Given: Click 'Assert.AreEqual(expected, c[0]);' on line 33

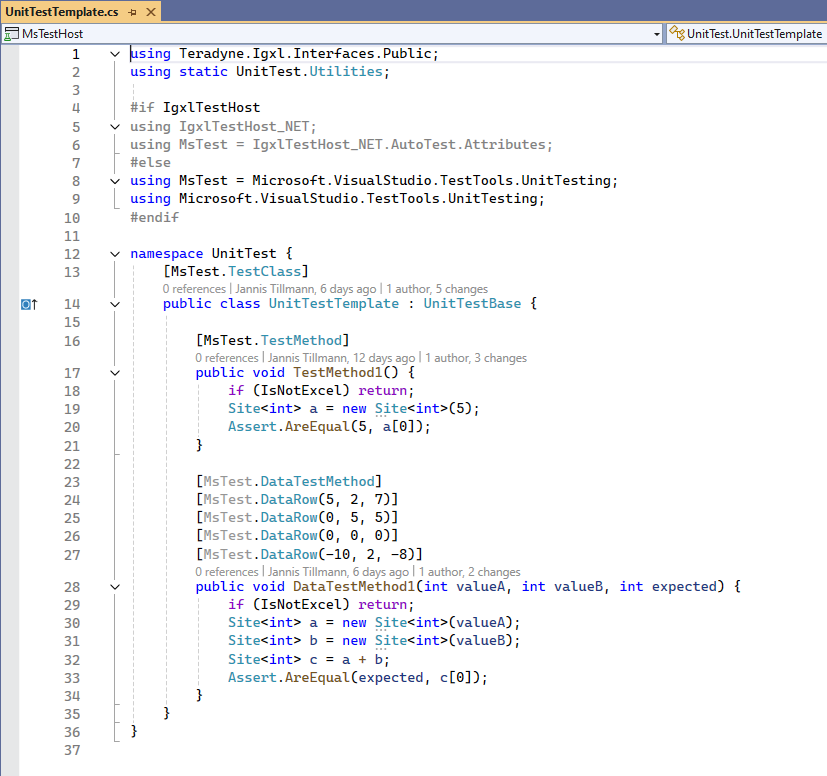Looking at the screenshot, I should (x=358, y=678).
